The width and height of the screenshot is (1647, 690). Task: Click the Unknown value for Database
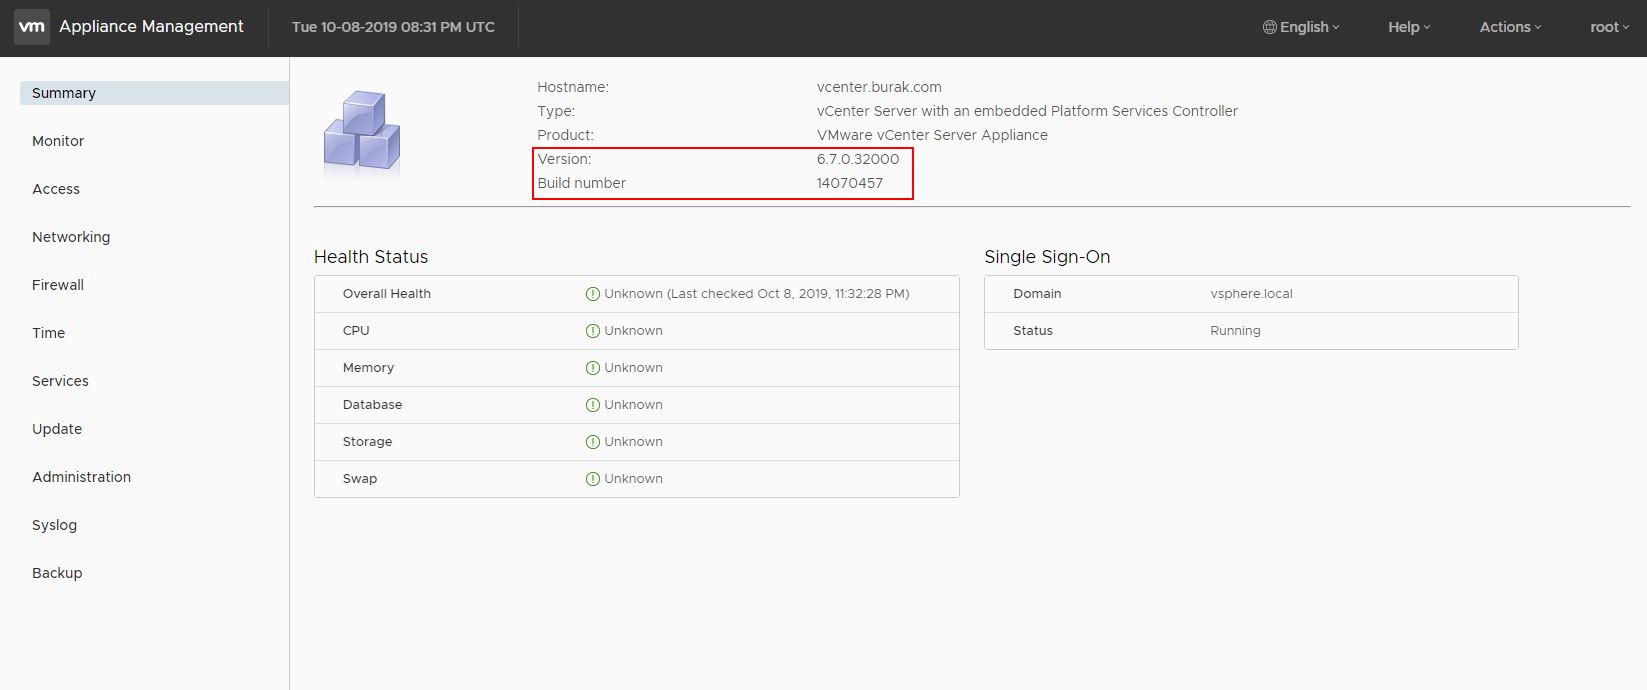point(633,405)
